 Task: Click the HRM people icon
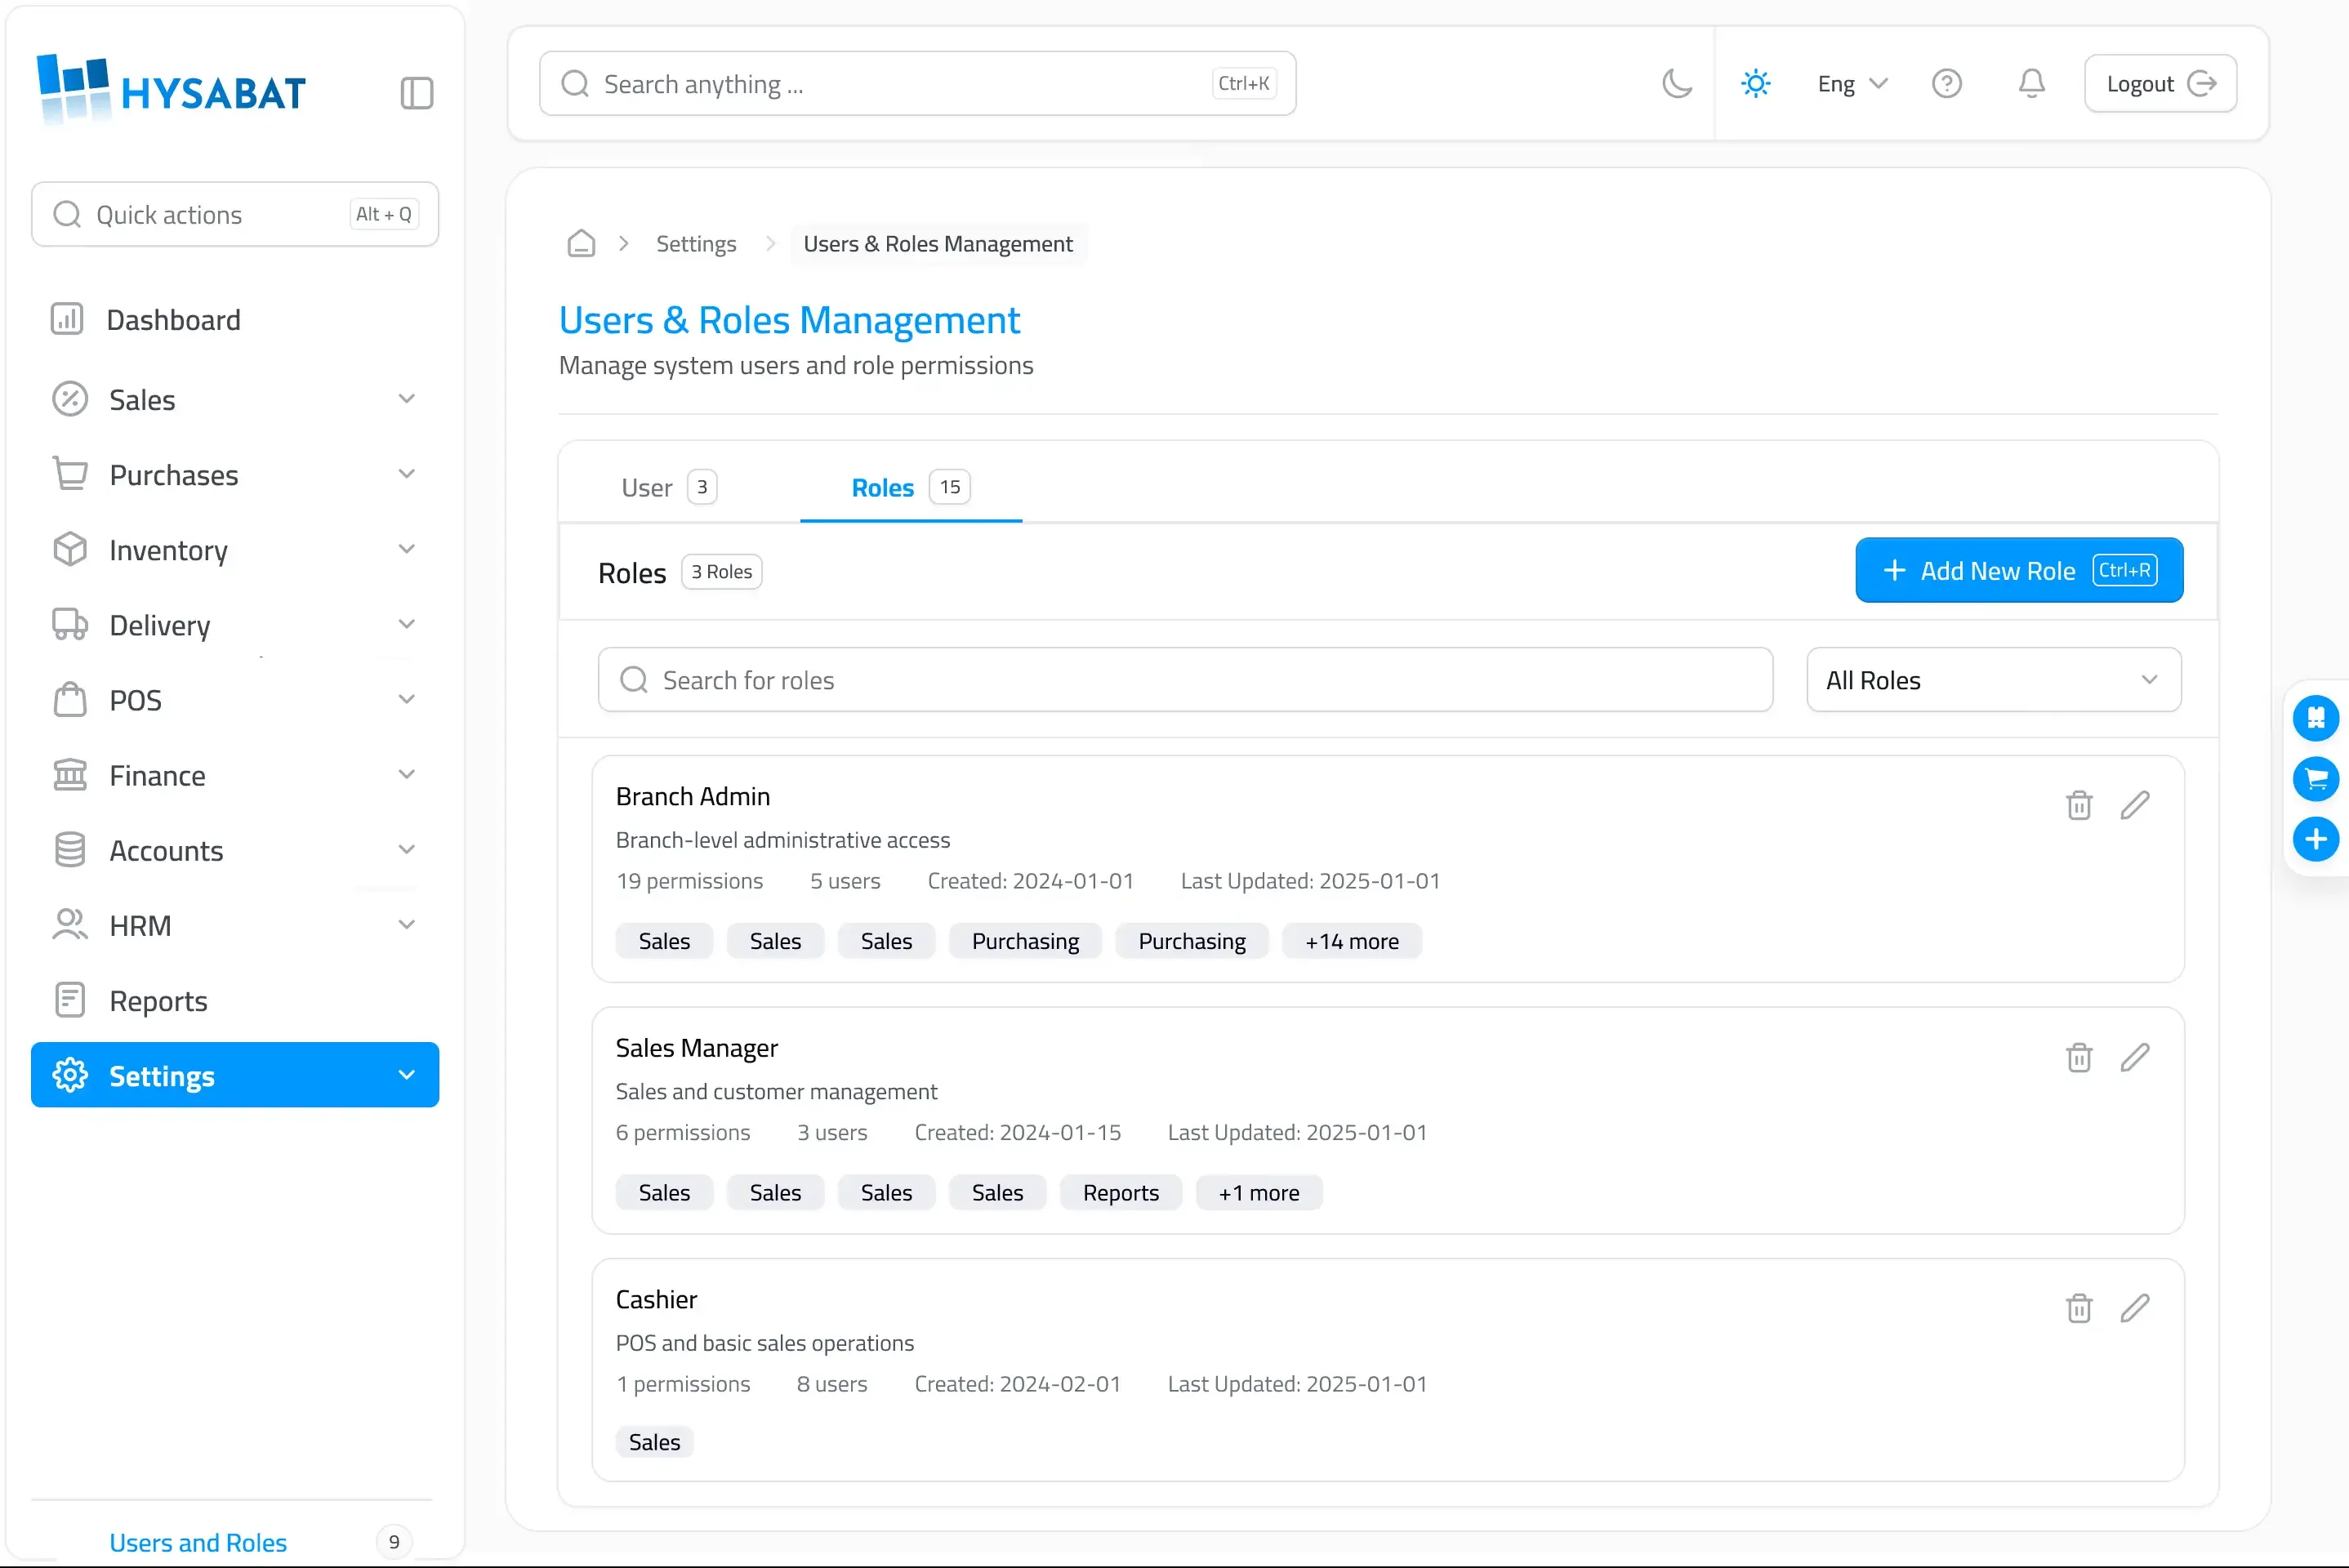point(70,925)
